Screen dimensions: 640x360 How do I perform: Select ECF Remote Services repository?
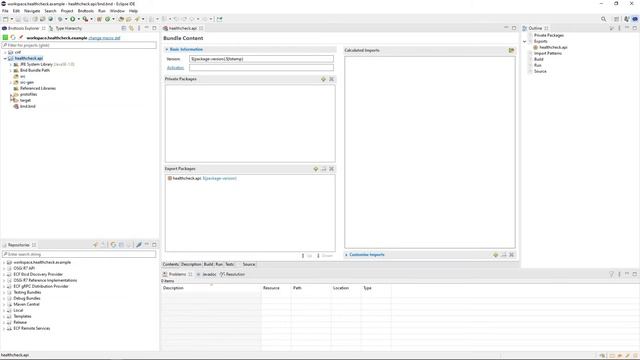(x=32, y=329)
